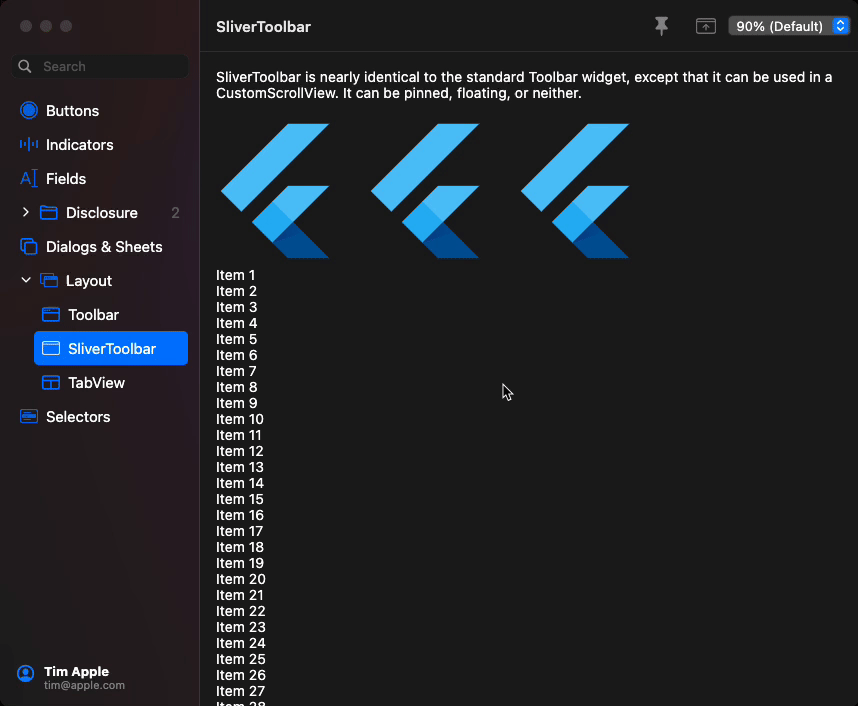Click the Selectors sidebar icon

[28, 416]
